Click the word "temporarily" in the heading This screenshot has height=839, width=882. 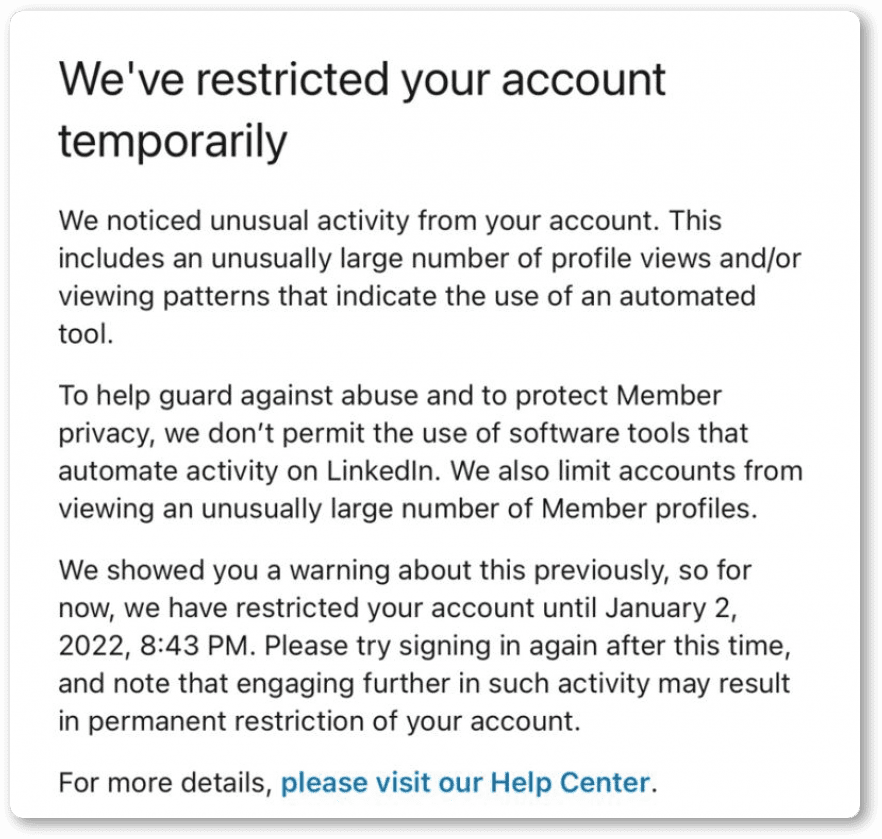point(172,142)
